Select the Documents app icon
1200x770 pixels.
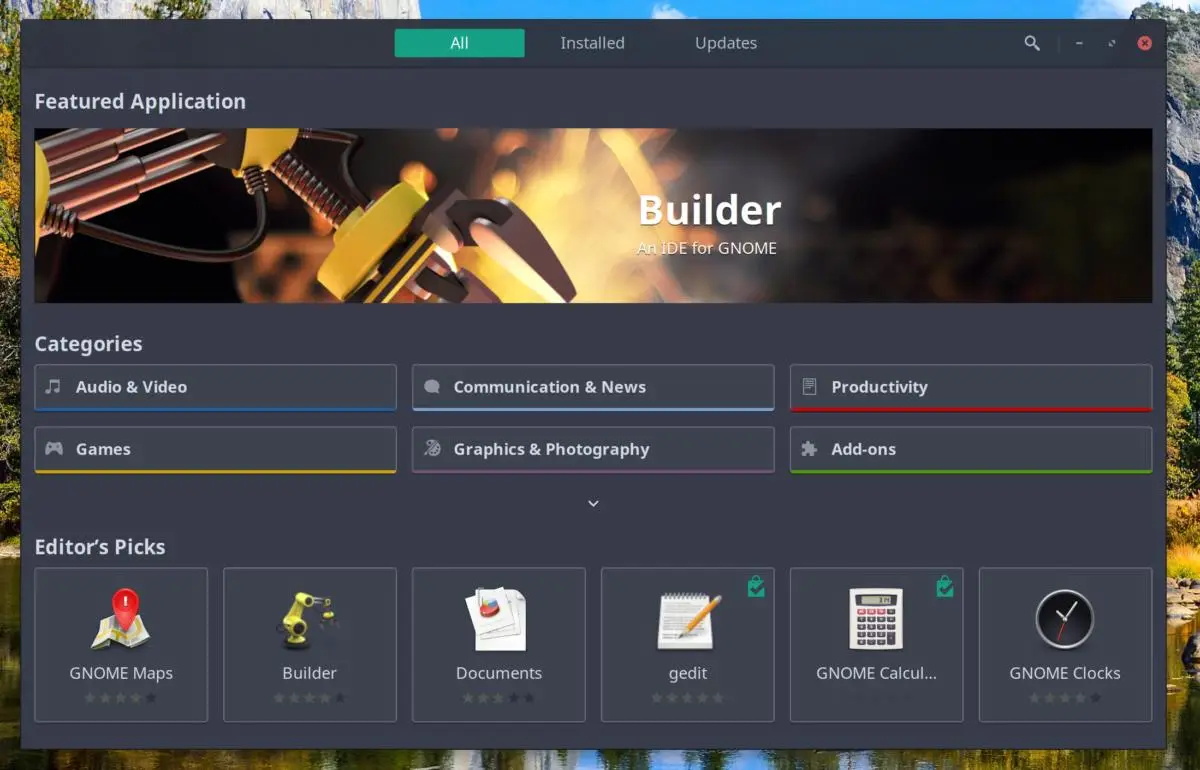point(498,620)
